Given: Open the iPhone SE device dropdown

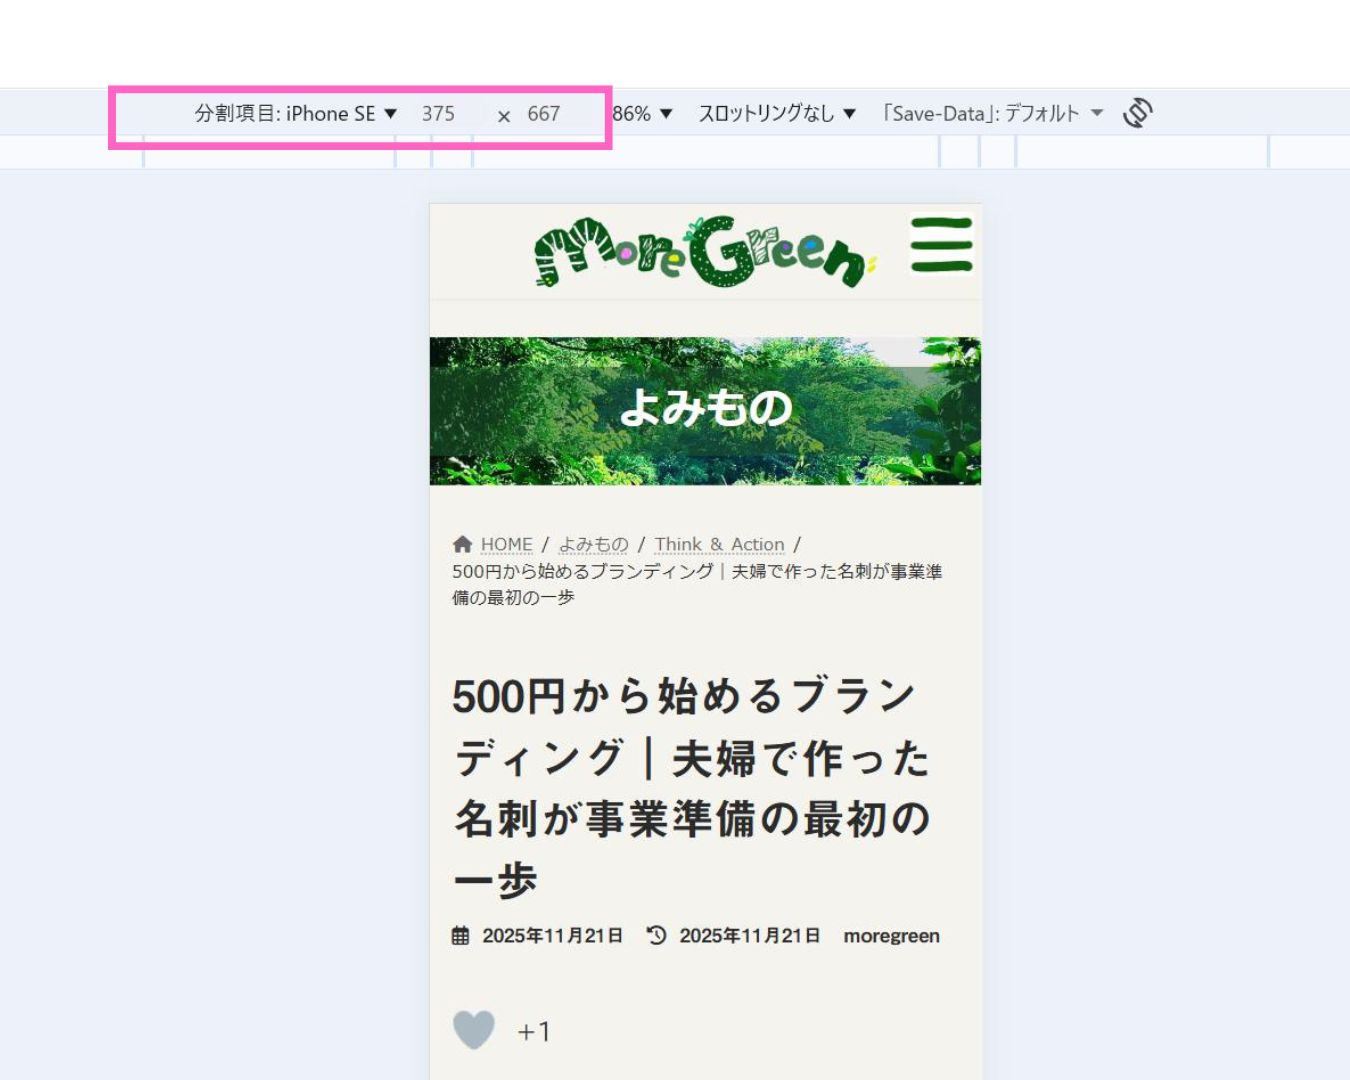Looking at the screenshot, I should [296, 114].
